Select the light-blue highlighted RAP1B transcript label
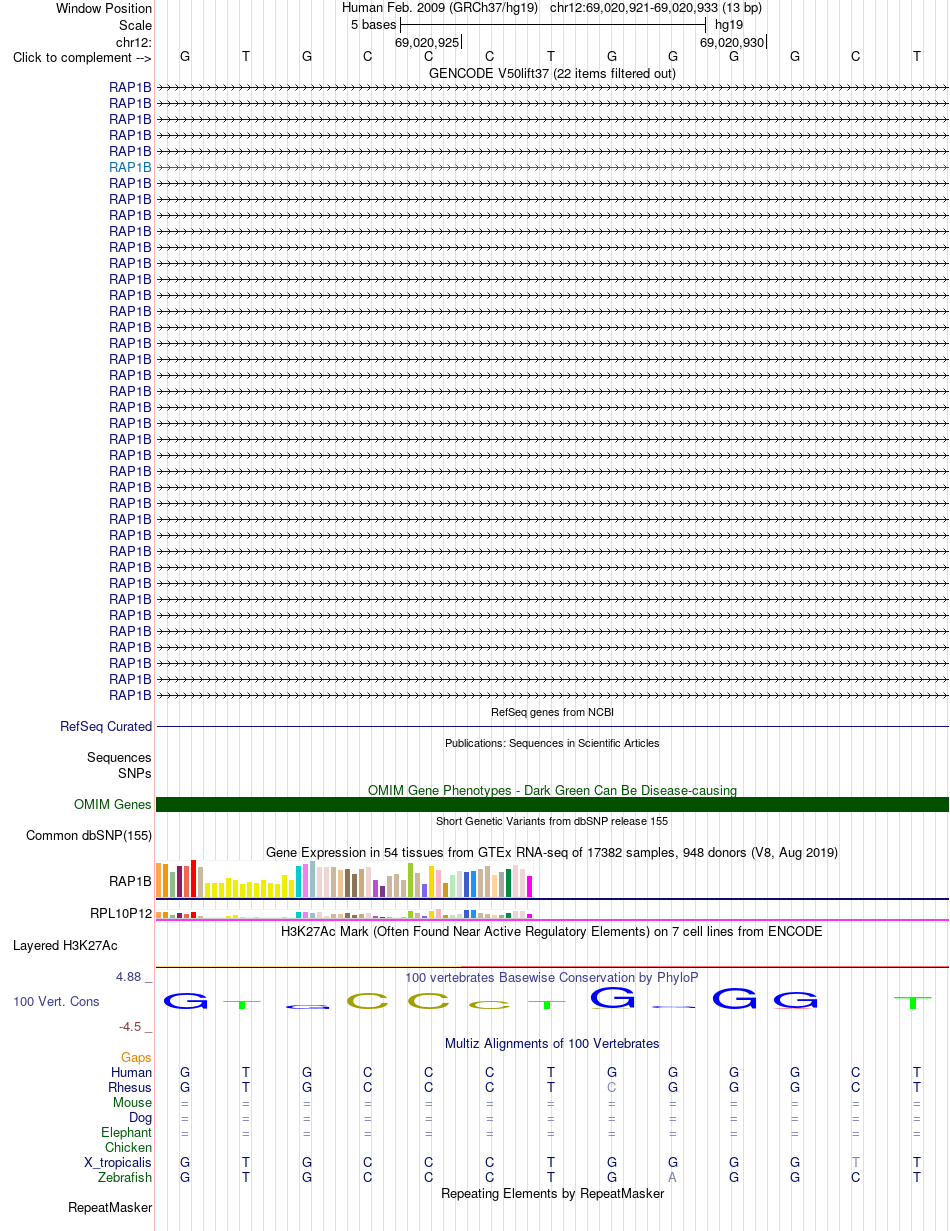 130,167
